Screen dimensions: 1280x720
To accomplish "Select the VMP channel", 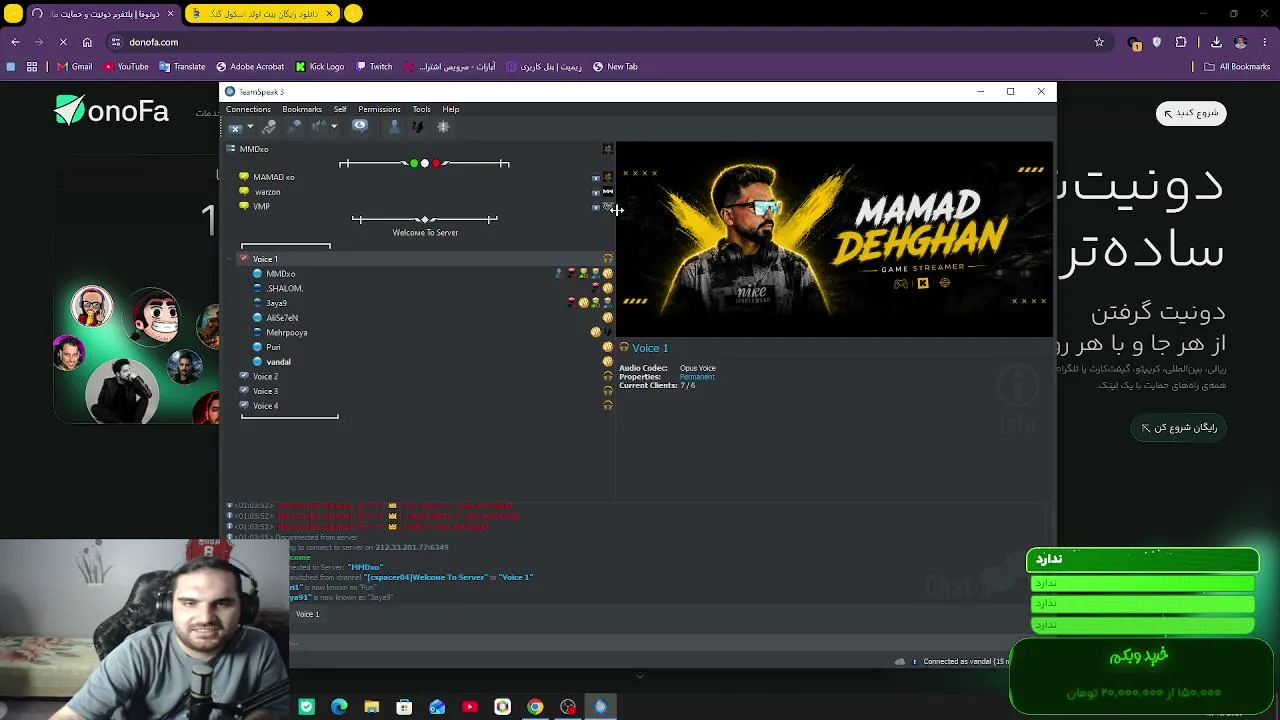I will 261,206.
